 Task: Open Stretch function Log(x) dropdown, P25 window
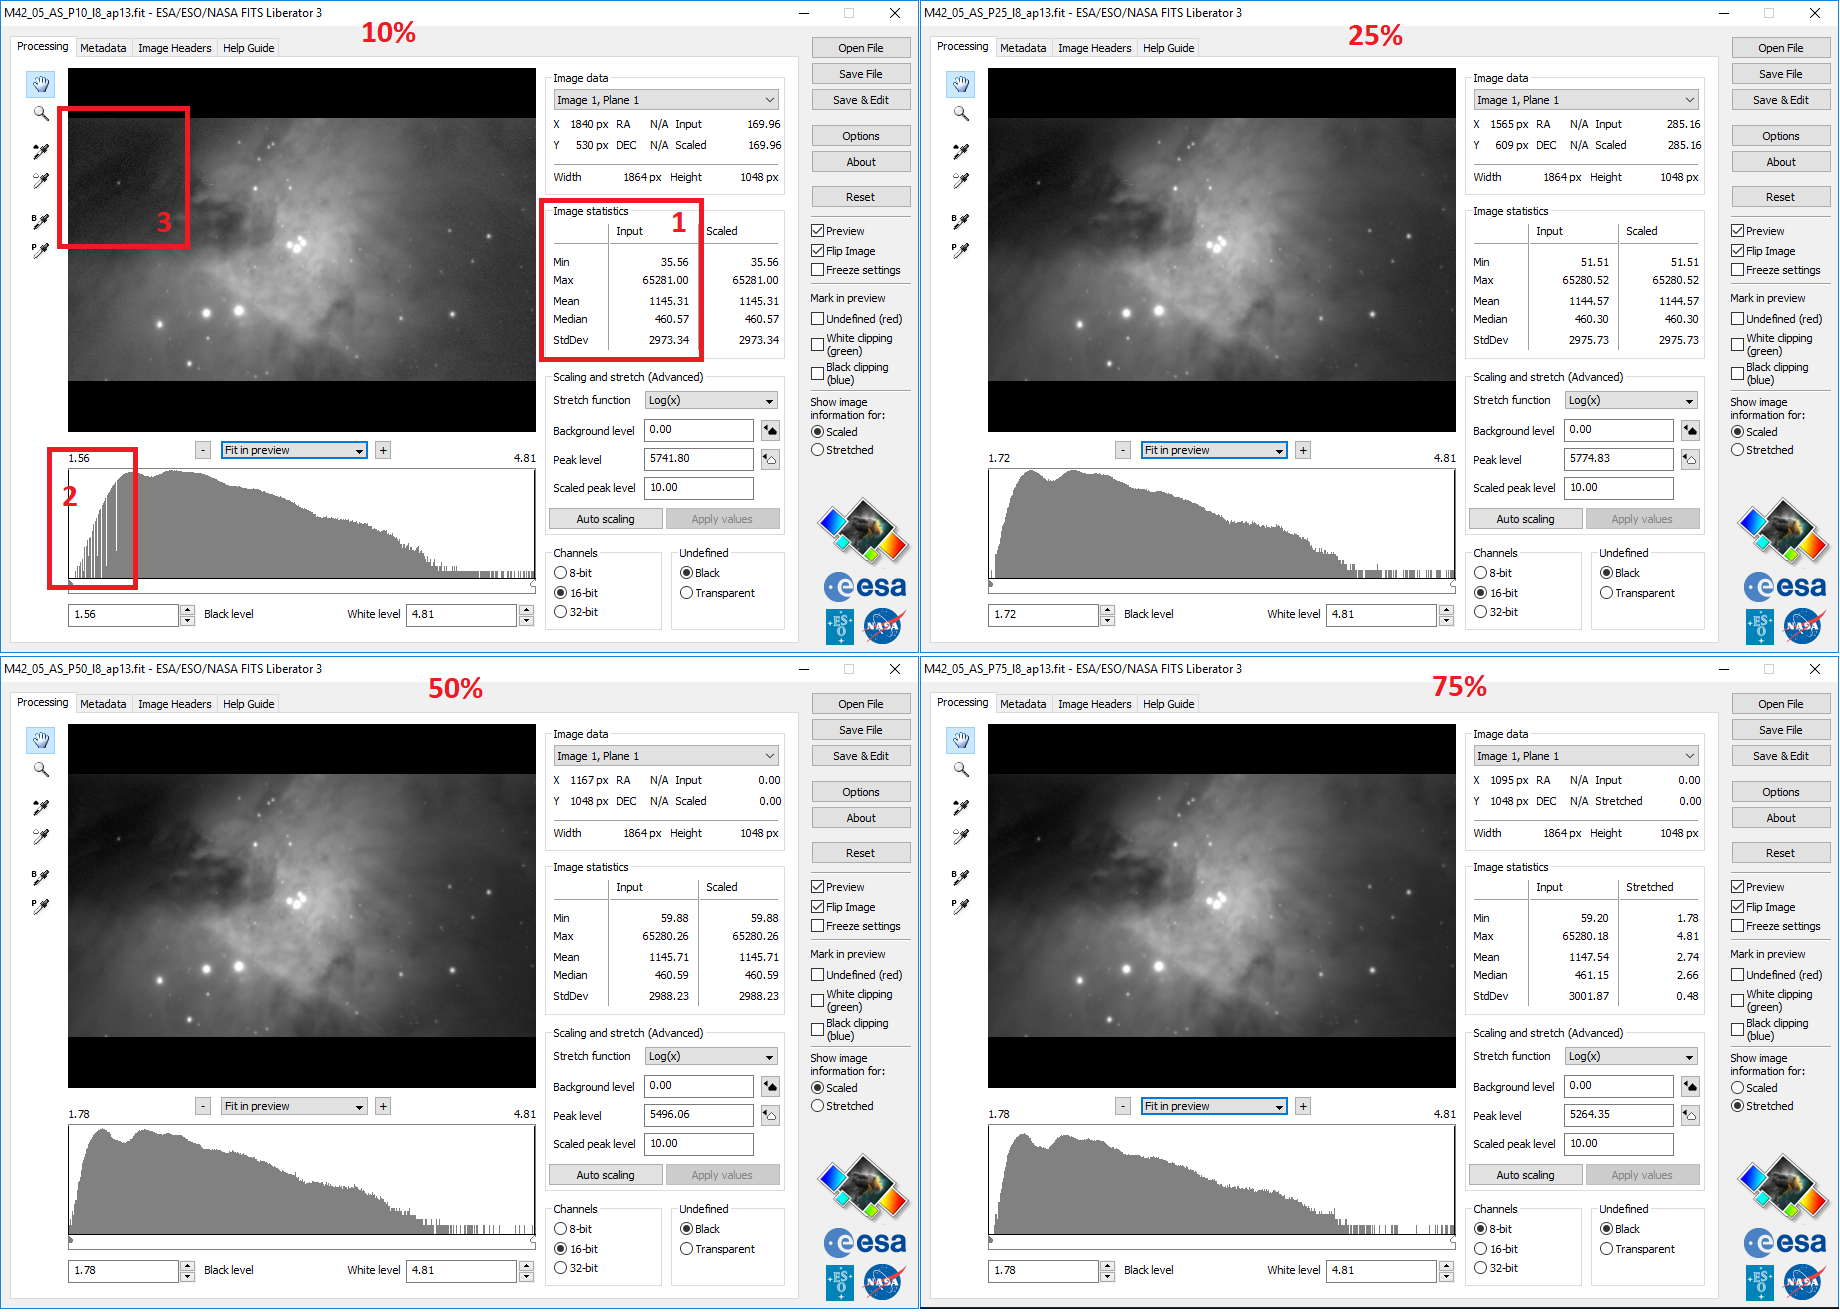(x=1632, y=400)
